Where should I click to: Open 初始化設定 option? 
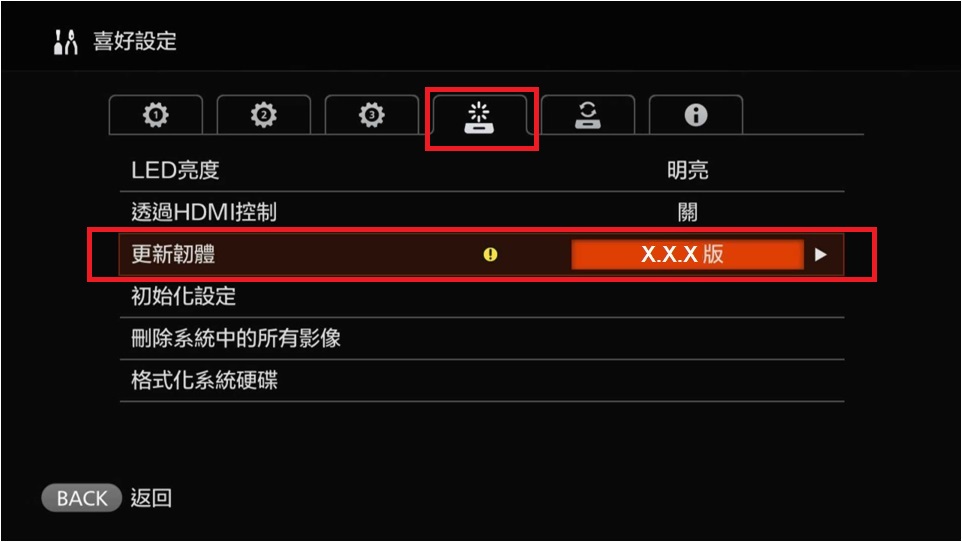pos(482,296)
